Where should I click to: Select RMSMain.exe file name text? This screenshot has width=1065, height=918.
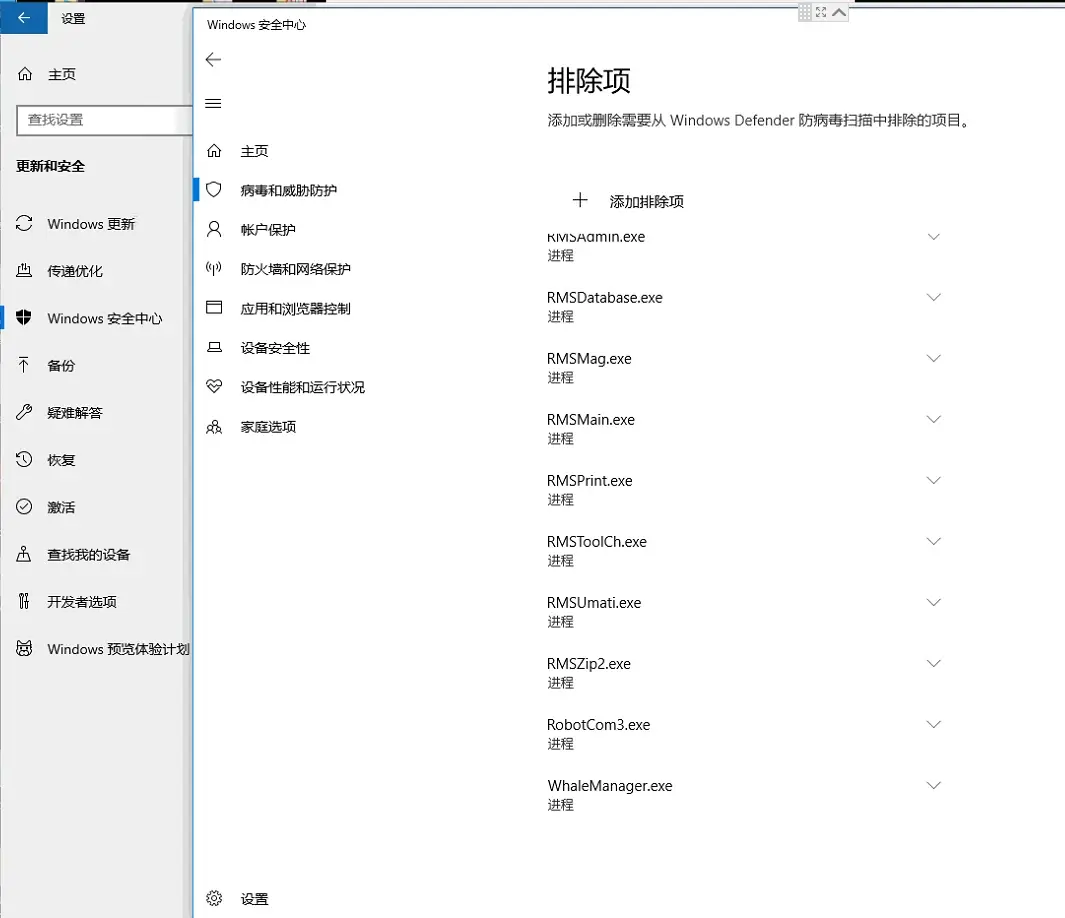tap(591, 420)
